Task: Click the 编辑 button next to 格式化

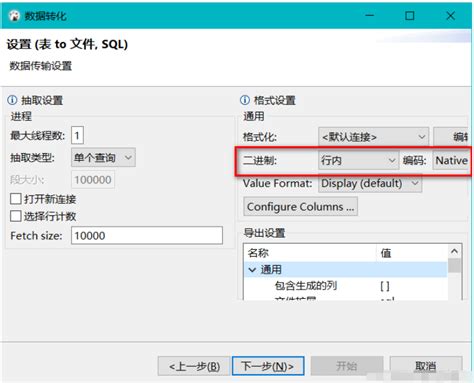Action: 451,137
